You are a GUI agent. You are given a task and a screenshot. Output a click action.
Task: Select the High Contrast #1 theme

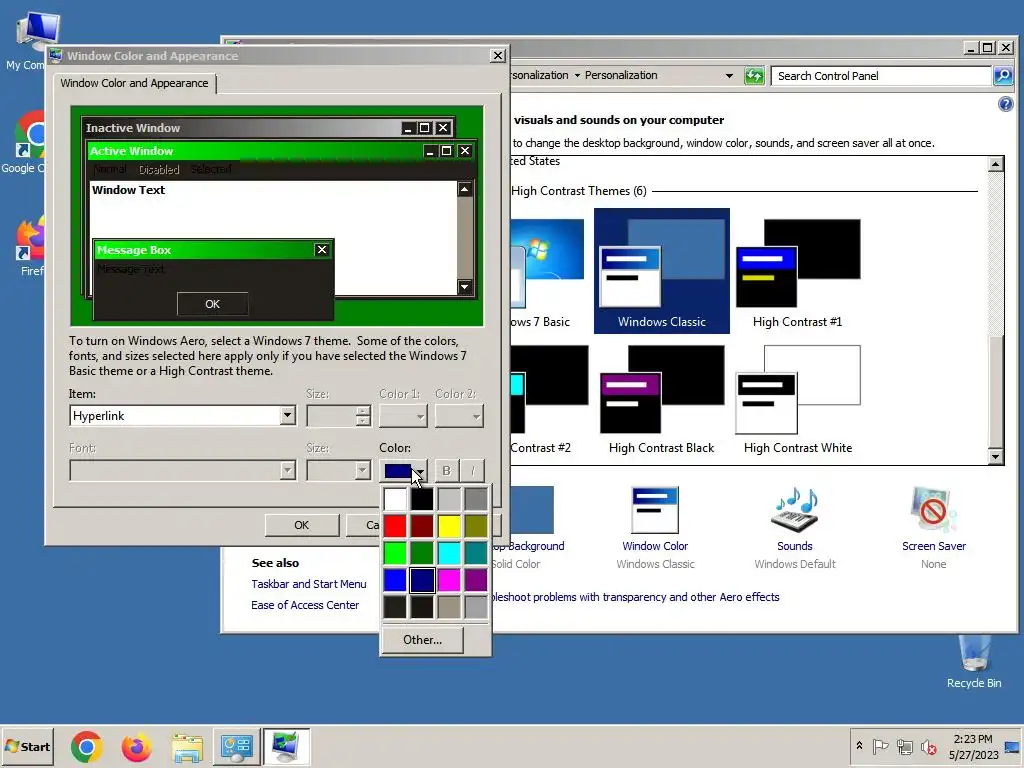(x=797, y=271)
